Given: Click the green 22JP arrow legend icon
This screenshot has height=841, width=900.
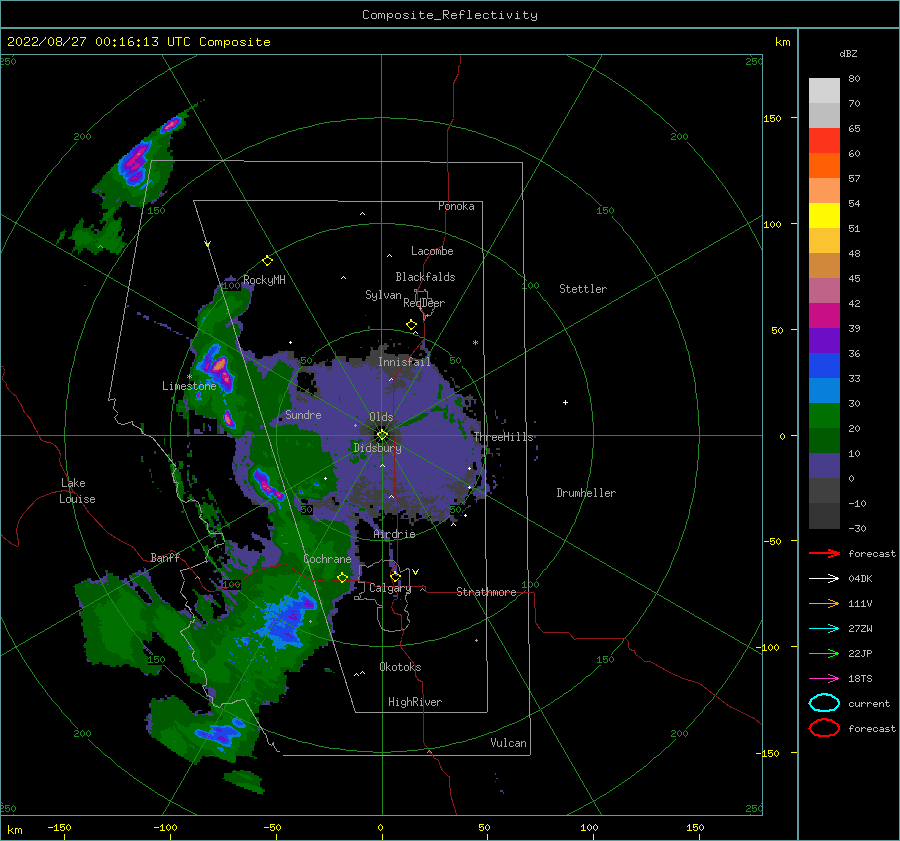Looking at the screenshot, I should pyautogui.click(x=824, y=653).
